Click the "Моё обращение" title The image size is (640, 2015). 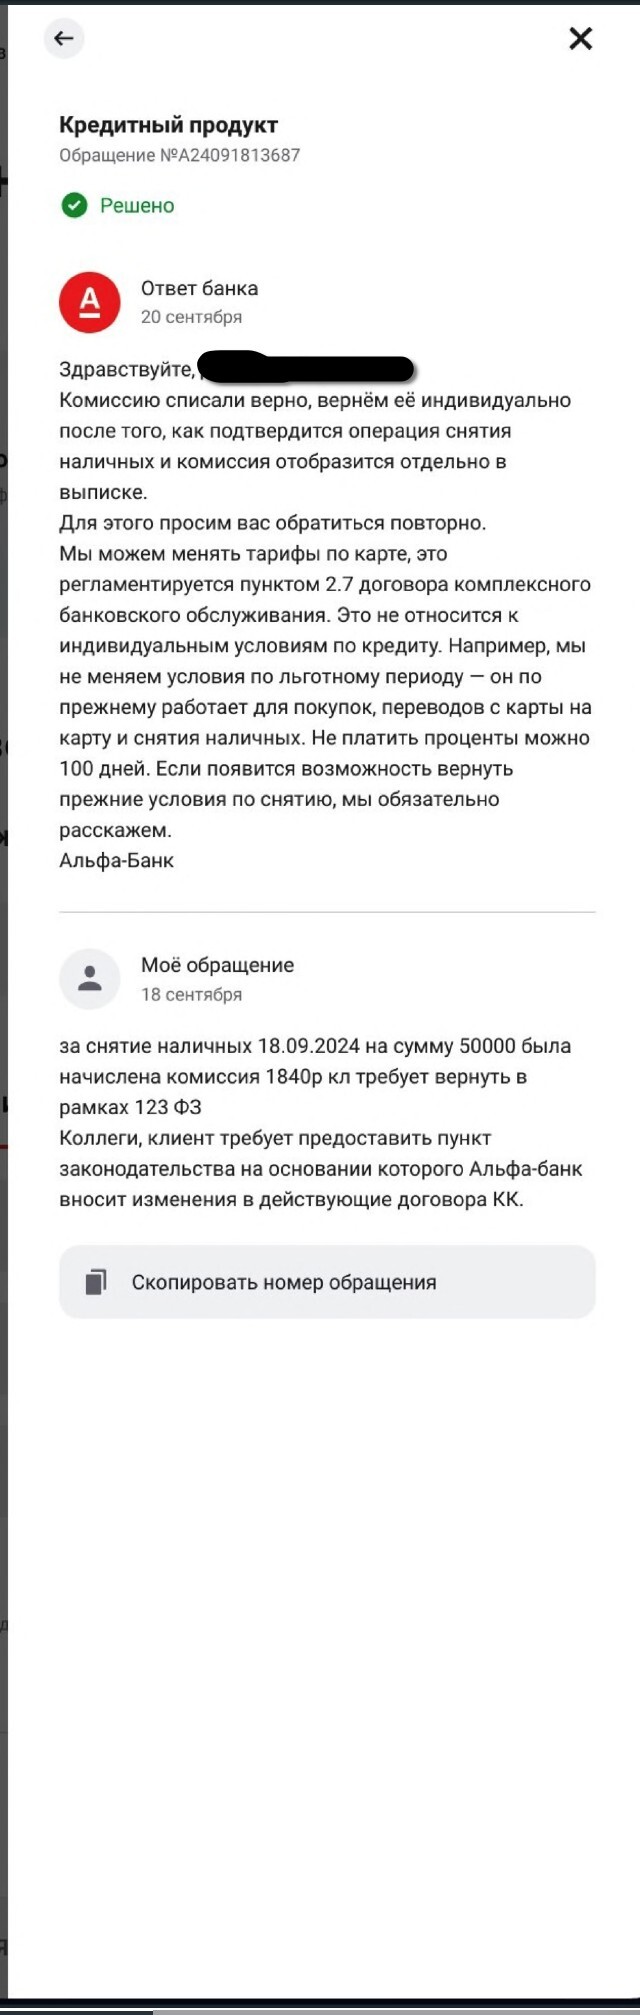pos(217,965)
